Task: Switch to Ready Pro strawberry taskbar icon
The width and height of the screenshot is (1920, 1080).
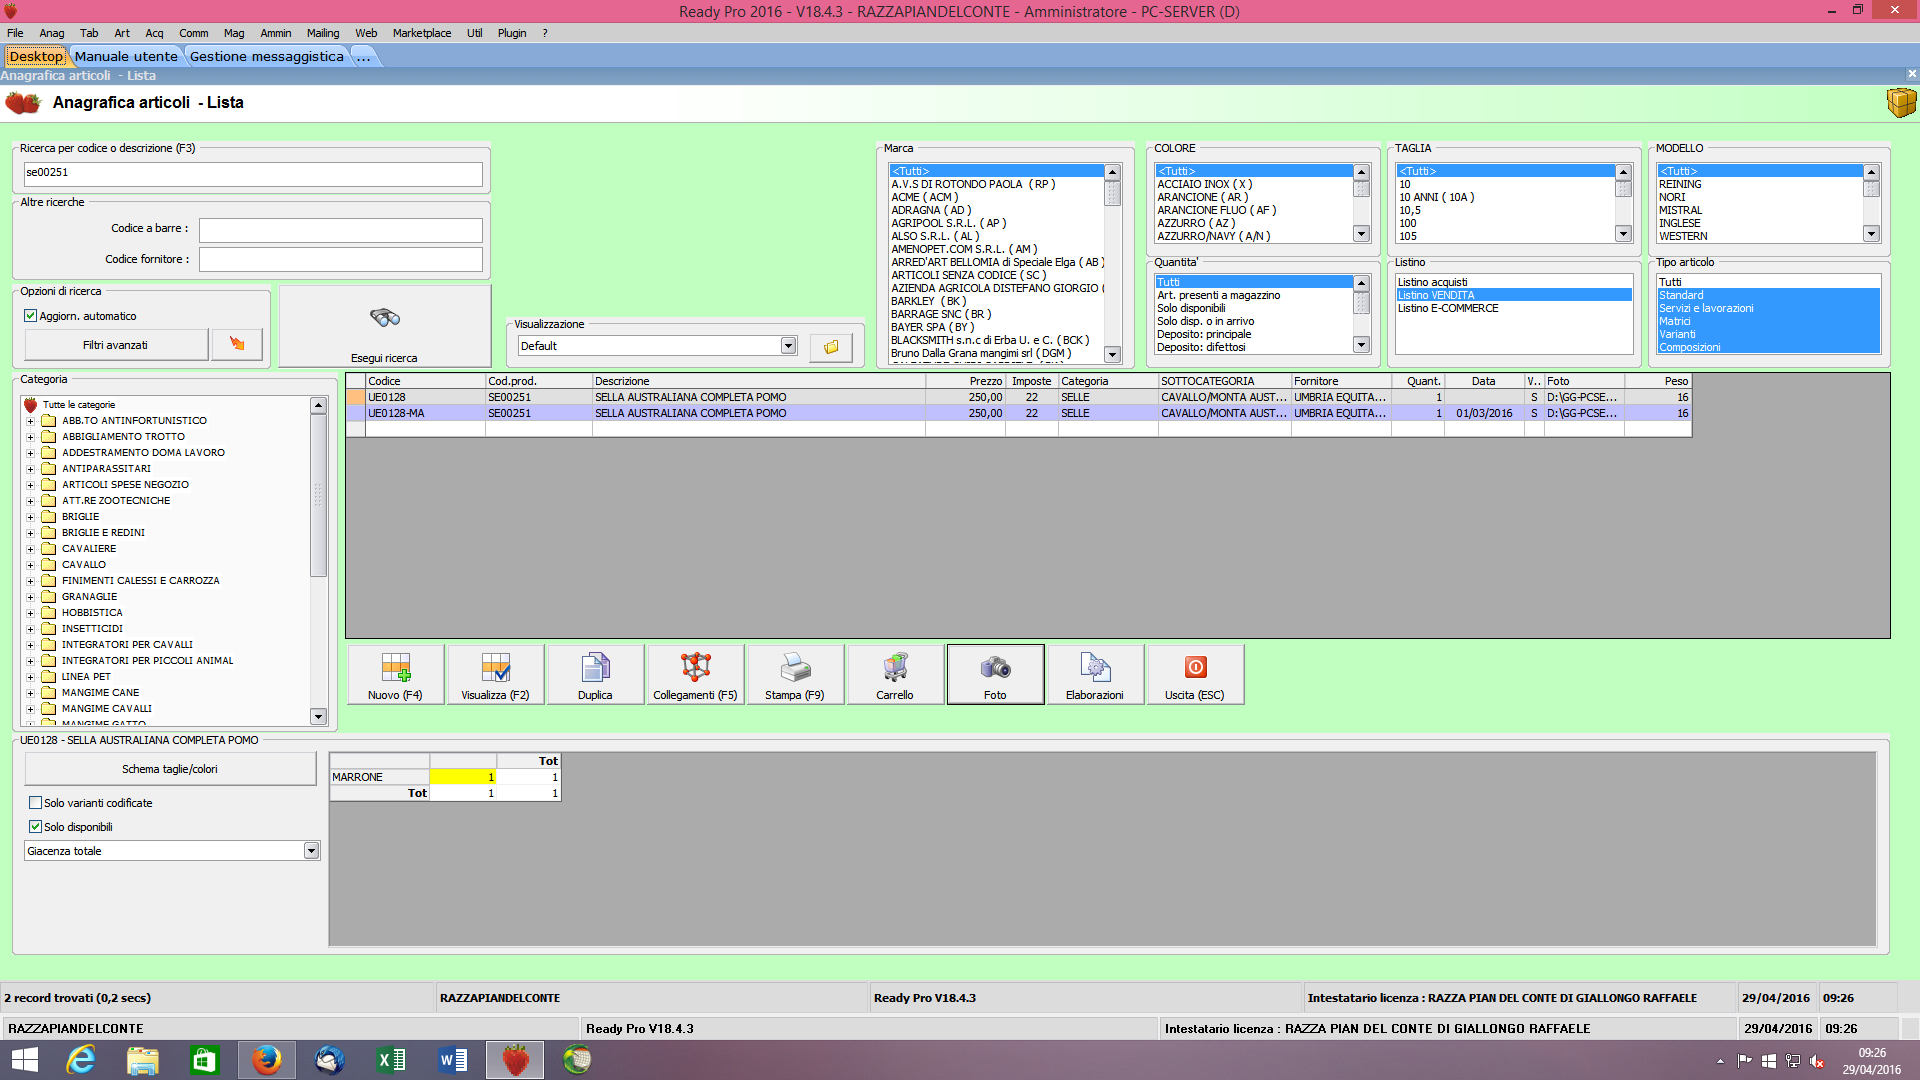Action: point(515,1060)
